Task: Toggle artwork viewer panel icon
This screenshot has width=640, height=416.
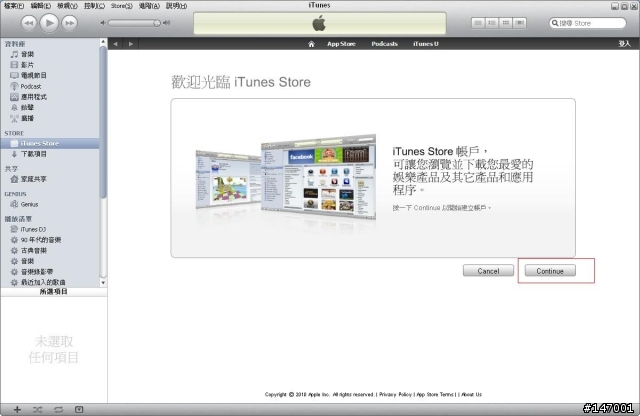Action: 79,409
